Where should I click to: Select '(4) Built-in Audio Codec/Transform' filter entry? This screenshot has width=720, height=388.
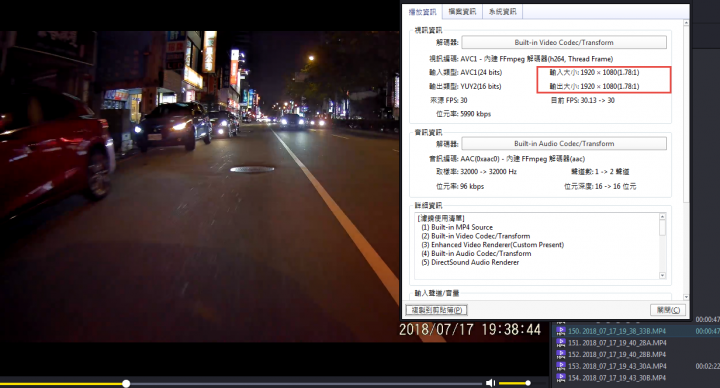[476, 253]
